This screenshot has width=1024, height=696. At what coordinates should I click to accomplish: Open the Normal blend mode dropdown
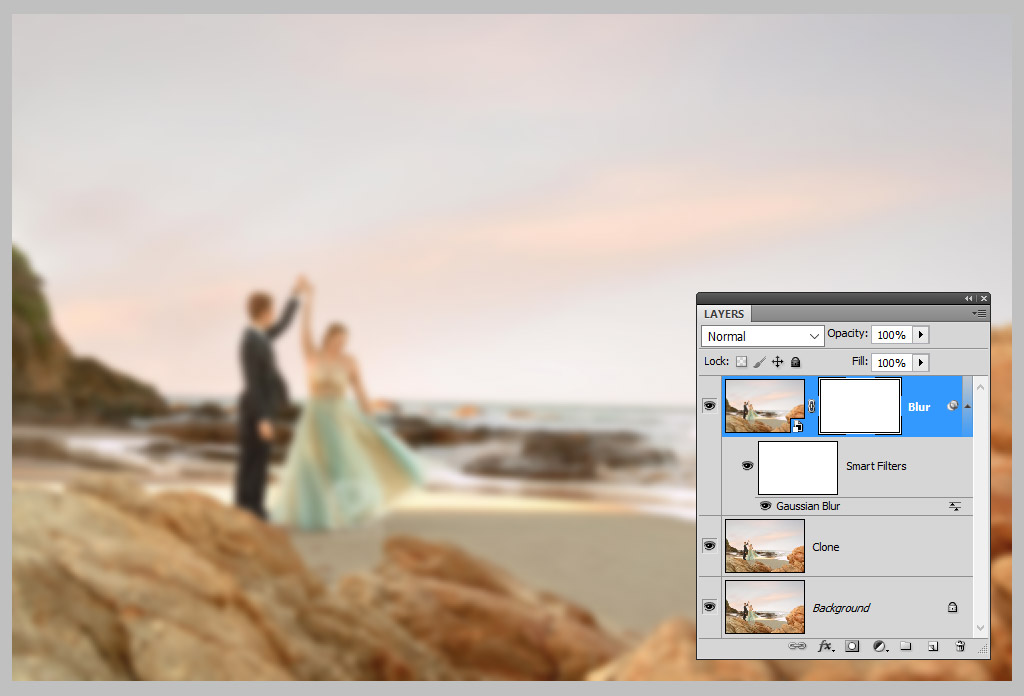tap(762, 336)
